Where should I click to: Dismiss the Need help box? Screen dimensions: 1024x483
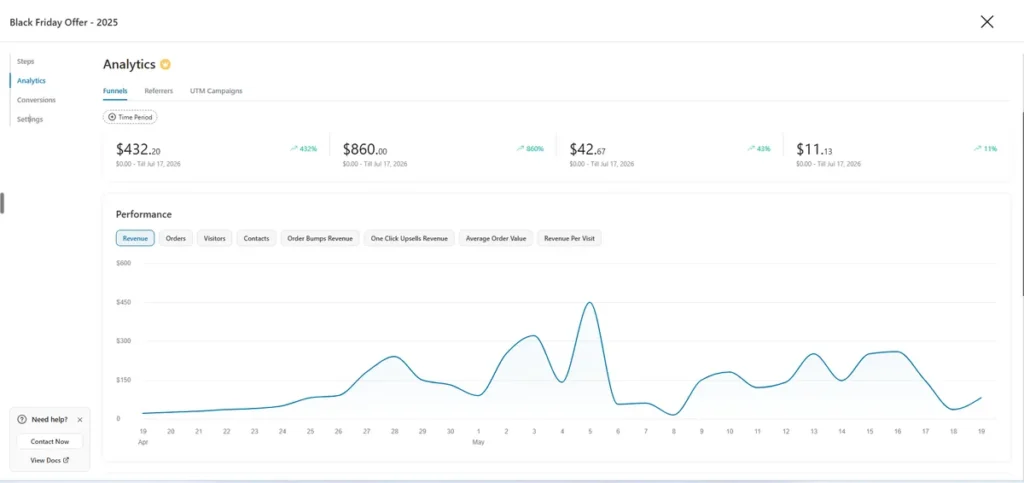[x=80, y=420]
